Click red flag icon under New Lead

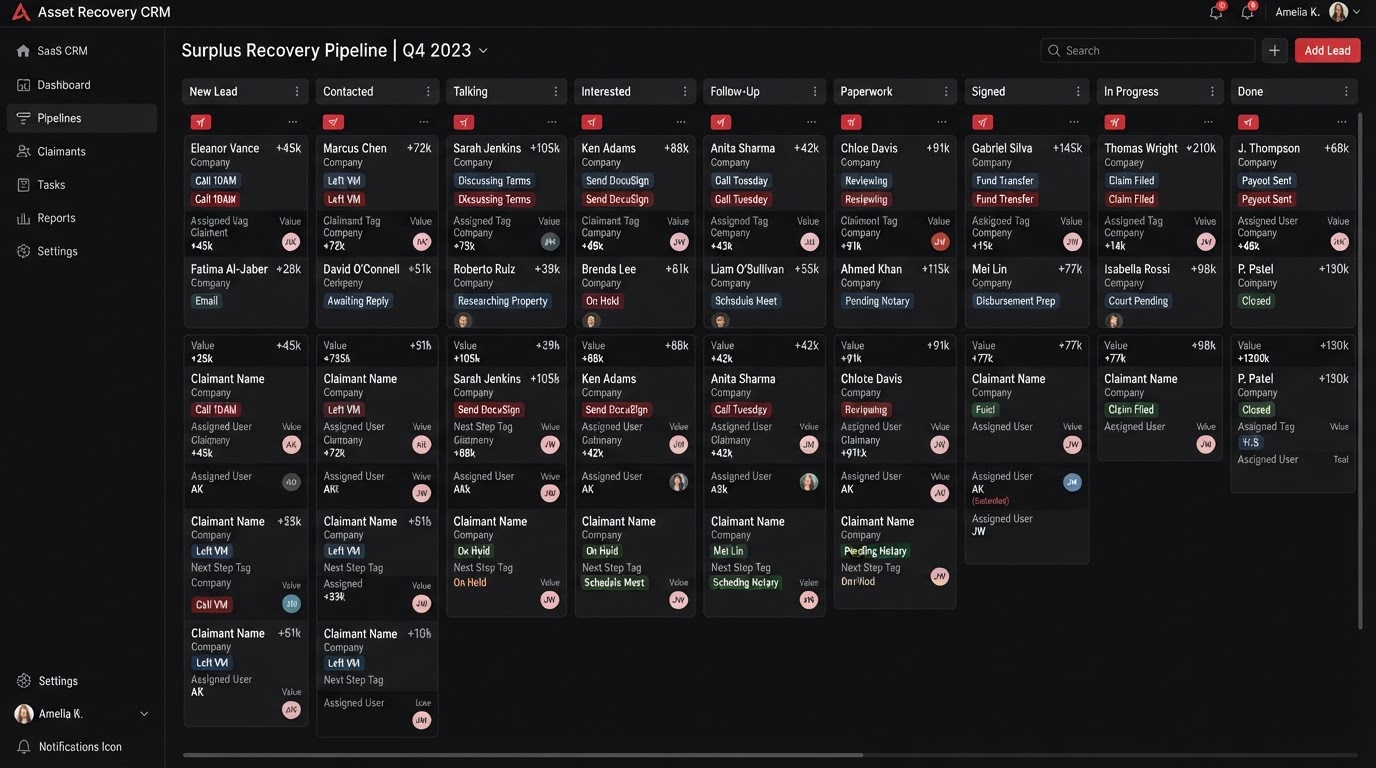[x=201, y=122]
